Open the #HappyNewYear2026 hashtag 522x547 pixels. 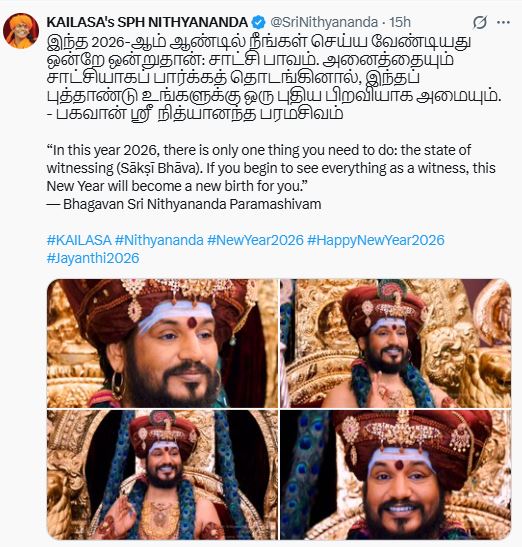pos(376,240)
